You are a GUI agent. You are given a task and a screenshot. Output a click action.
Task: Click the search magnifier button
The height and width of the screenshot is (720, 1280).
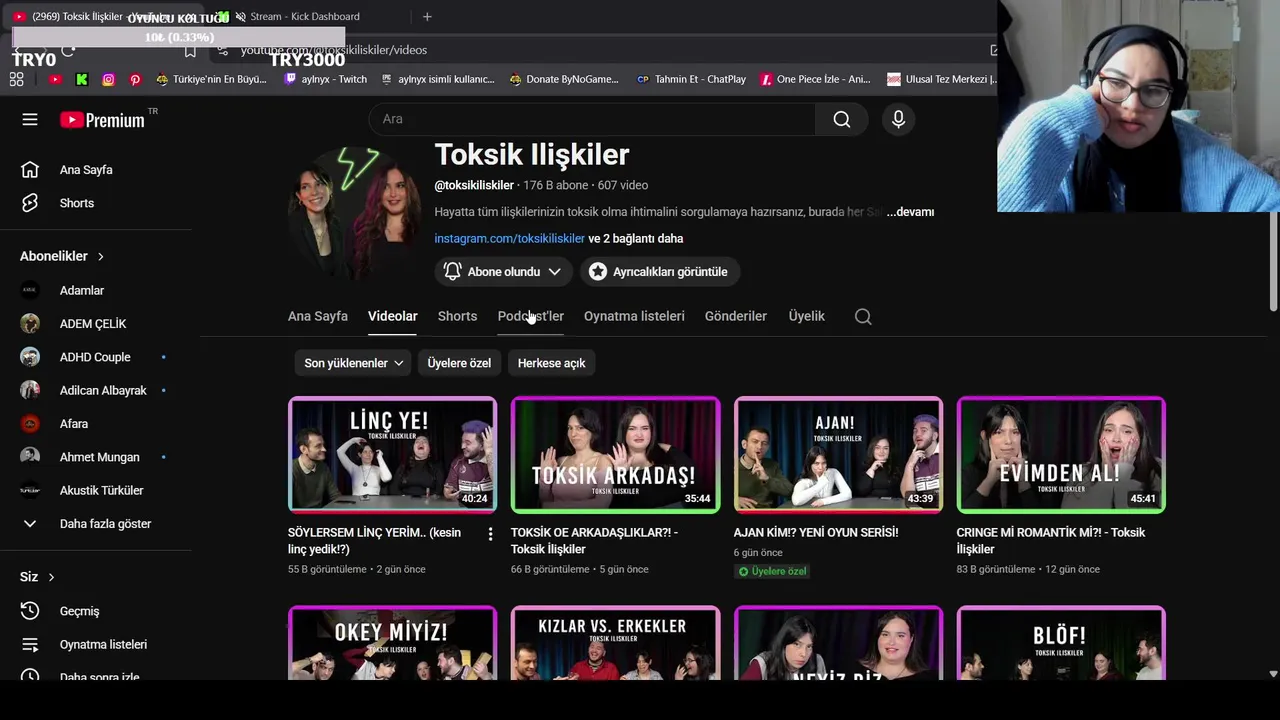coord(842,119)
